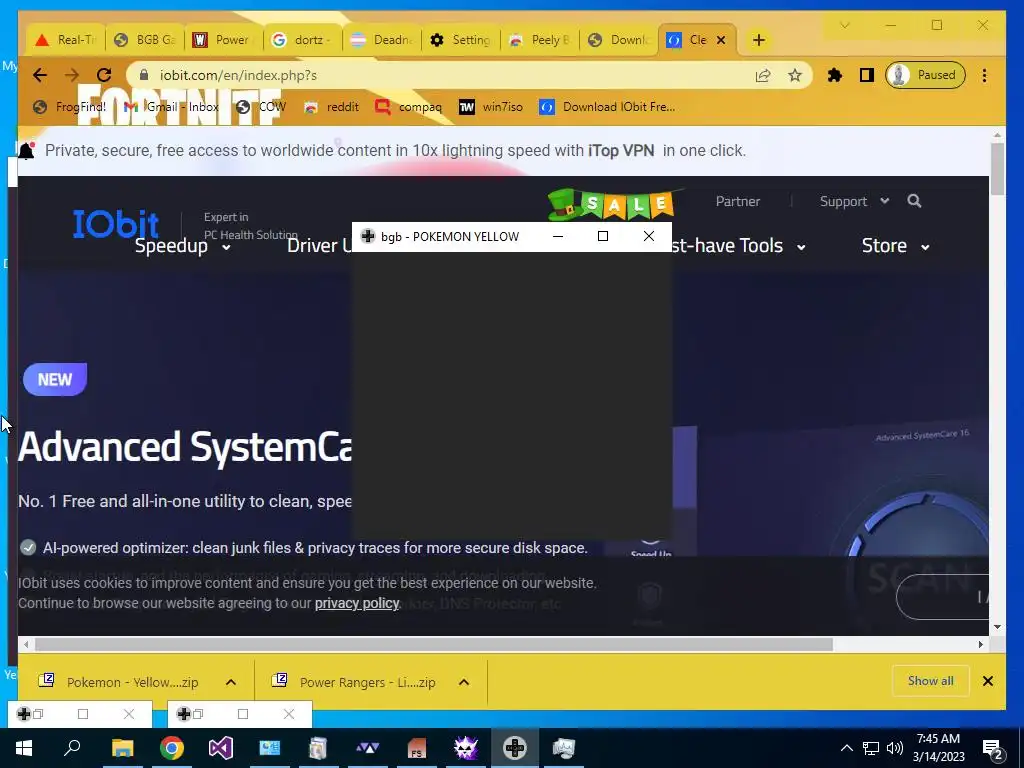Close the active Cle tab

[721, 40]
